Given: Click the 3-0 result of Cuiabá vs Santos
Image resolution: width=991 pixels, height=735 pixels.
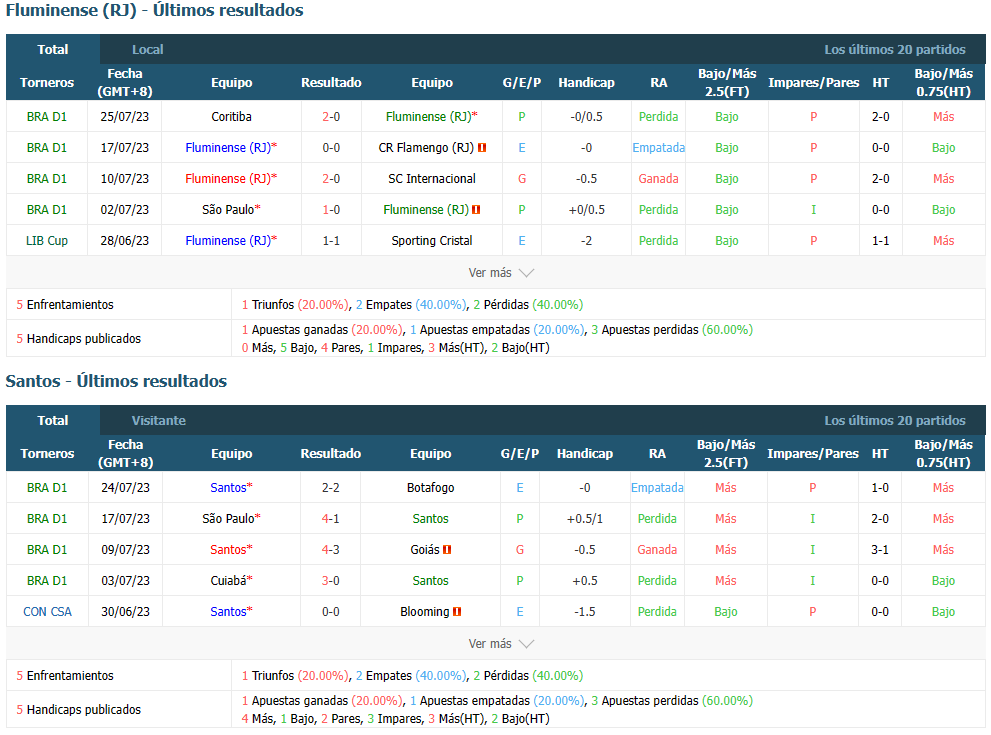Looking at the screenshot, I should pyautogui.click(x=331, y=580).
